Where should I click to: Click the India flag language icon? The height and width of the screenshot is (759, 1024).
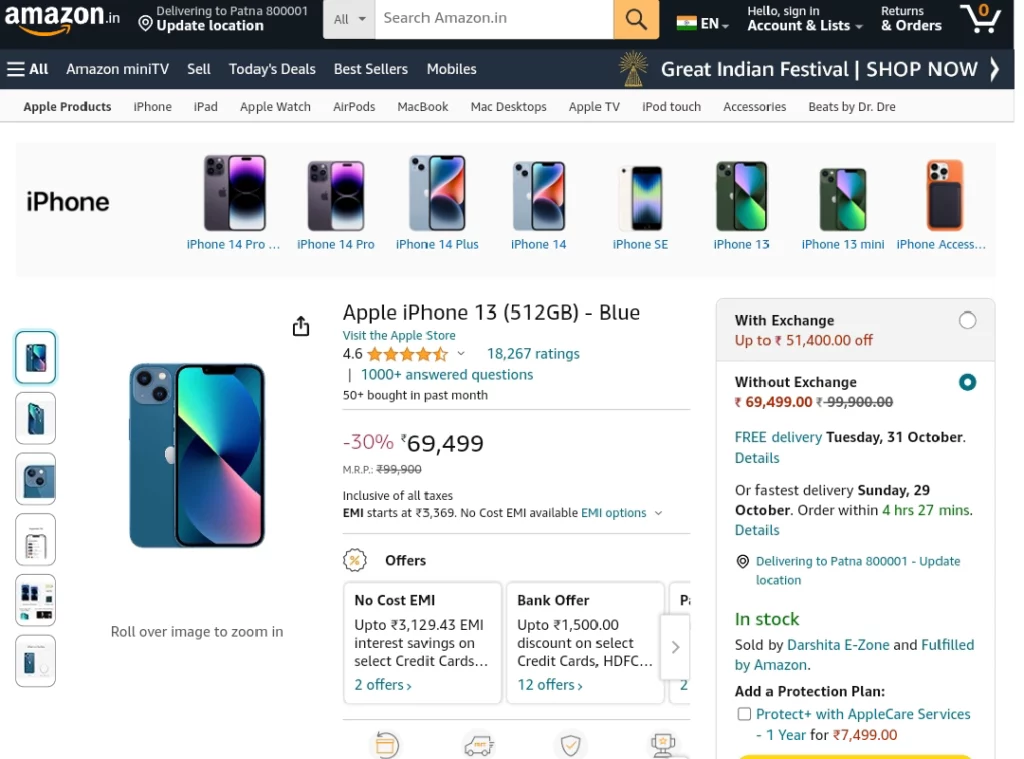(686, 24)
